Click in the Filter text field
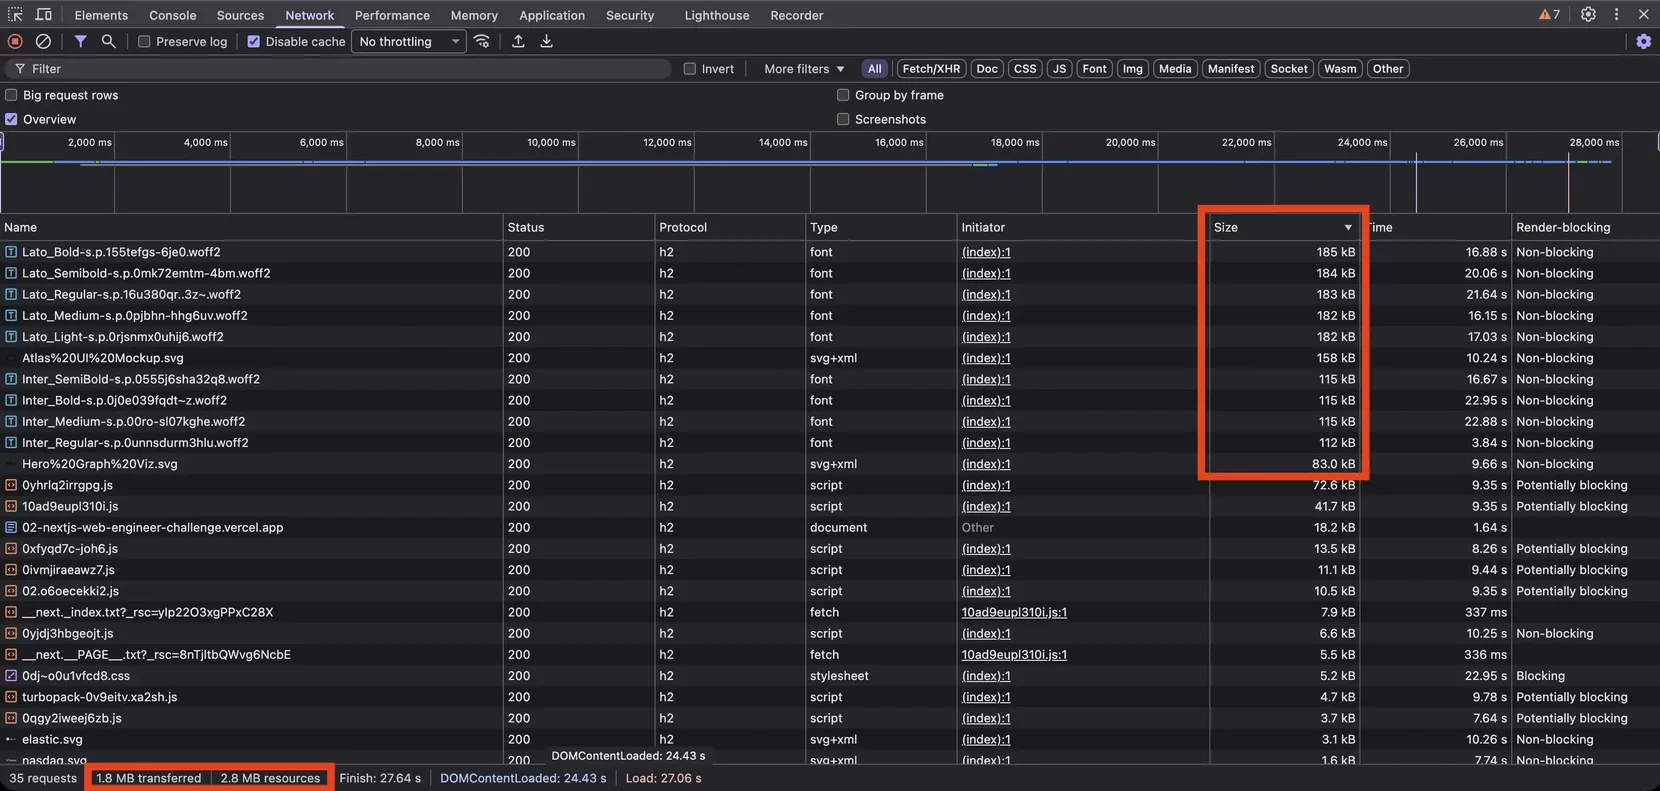Image resolution: width=1660 pixels, height=791 pixels. click(x=336, y=69)
